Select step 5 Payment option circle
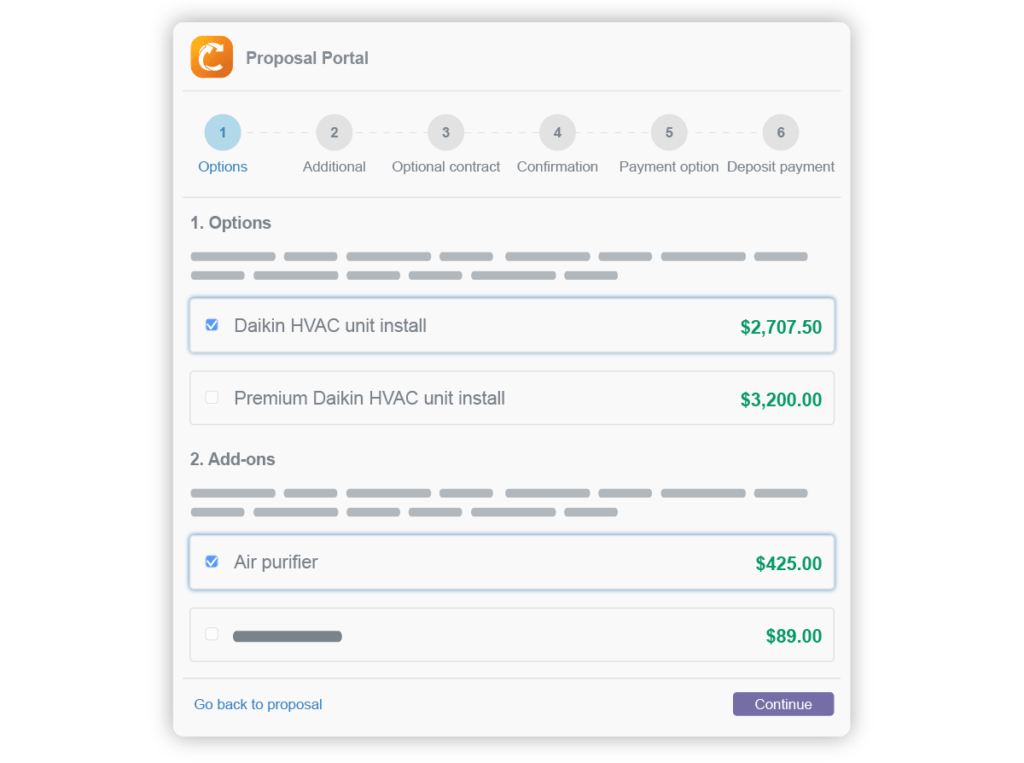Screen dimensions: 1024x763 tap(669, 132)
